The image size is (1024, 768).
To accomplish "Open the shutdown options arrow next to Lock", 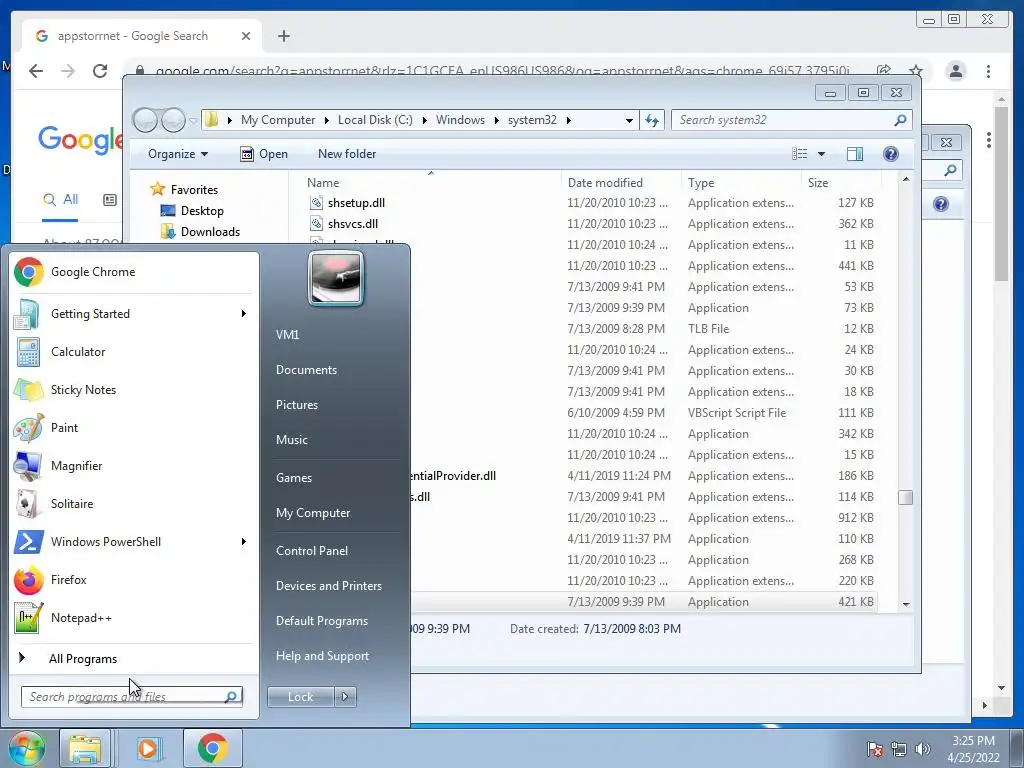I will click(x=345, y=697).
